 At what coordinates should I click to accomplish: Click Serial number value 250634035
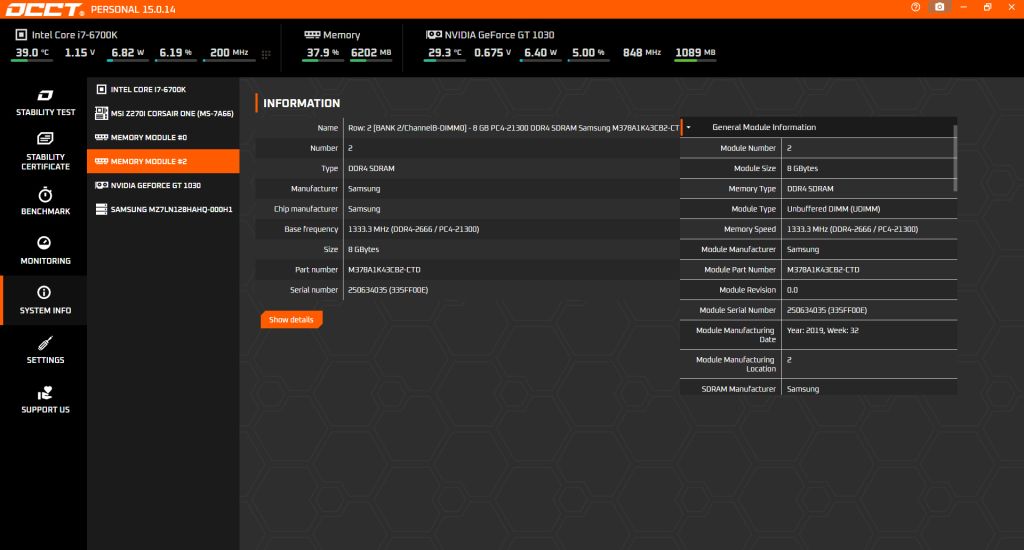(388, 290)
